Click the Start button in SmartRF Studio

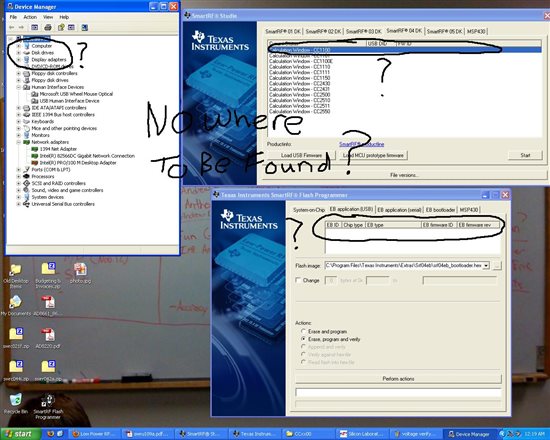click(x=525, y=155)
